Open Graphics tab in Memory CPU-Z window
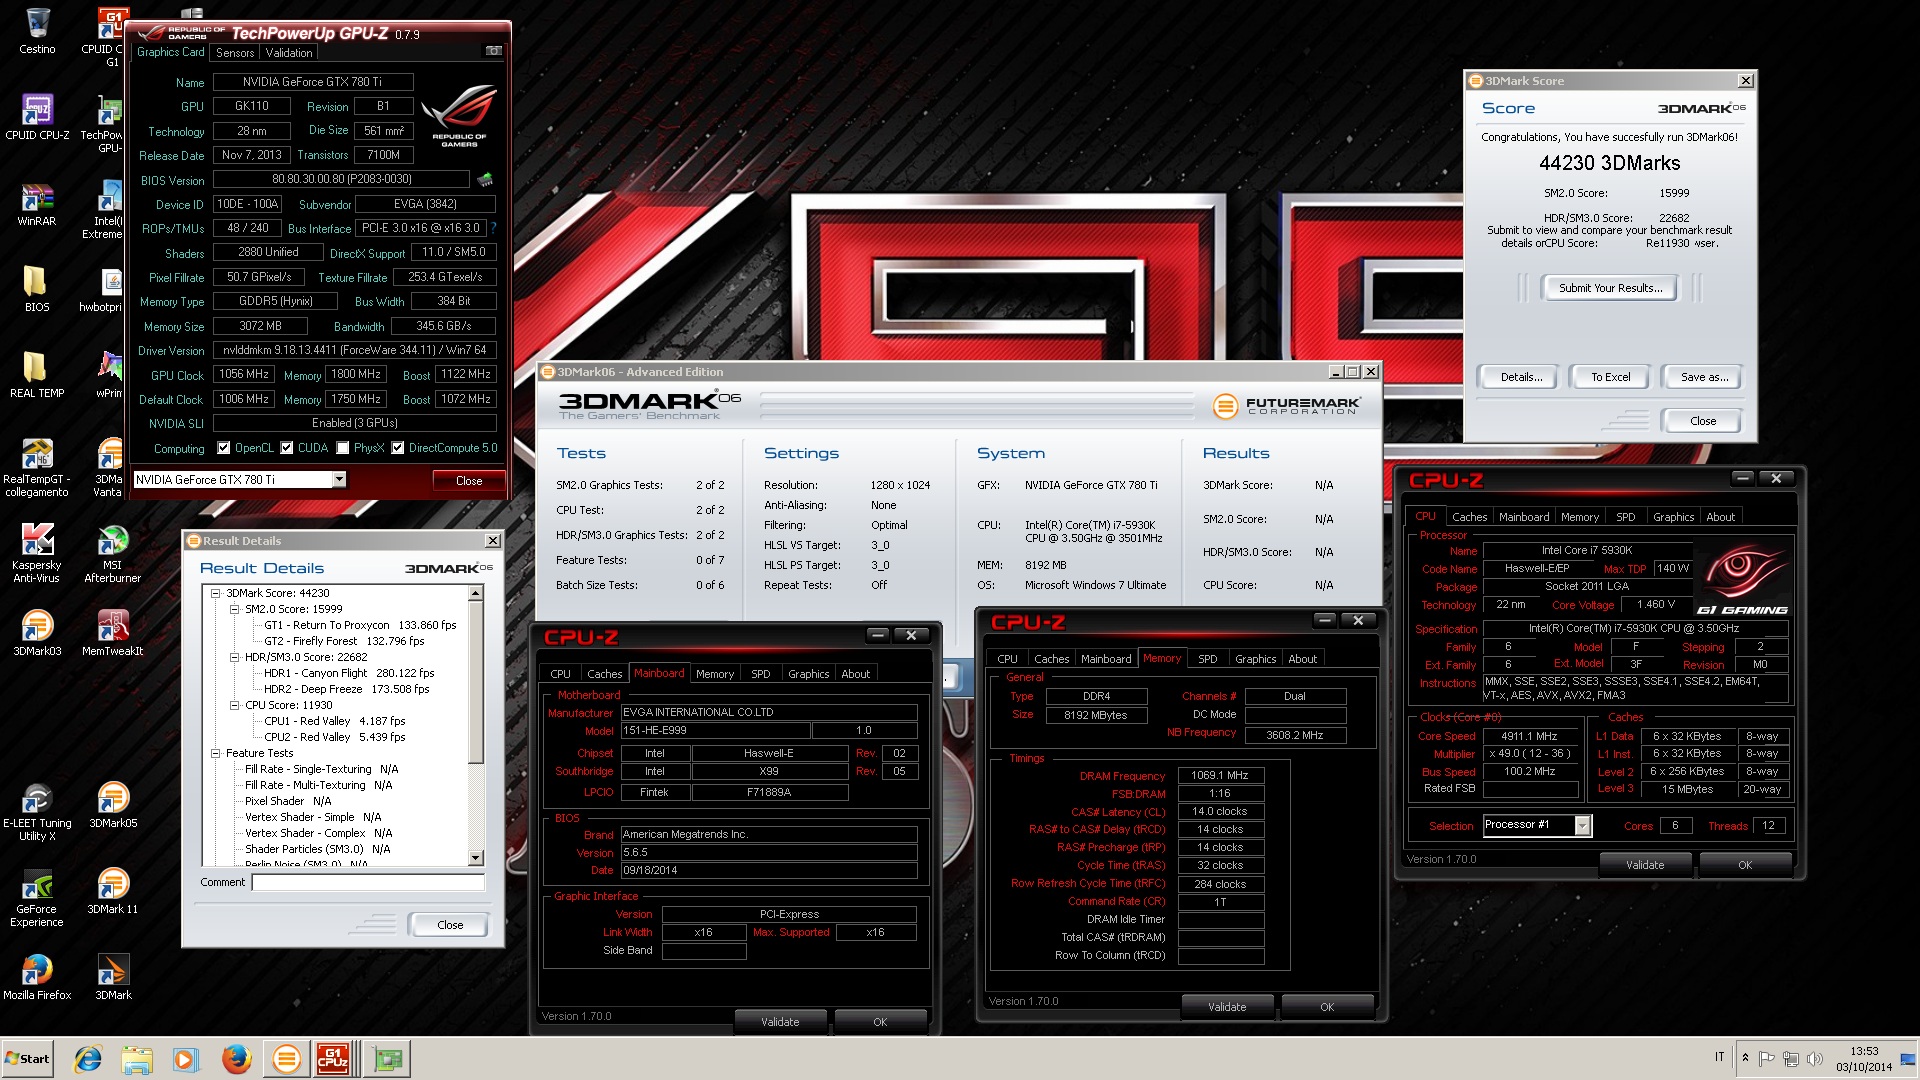This screenshot has width=1920, height=1080. tap(1256, 659)
